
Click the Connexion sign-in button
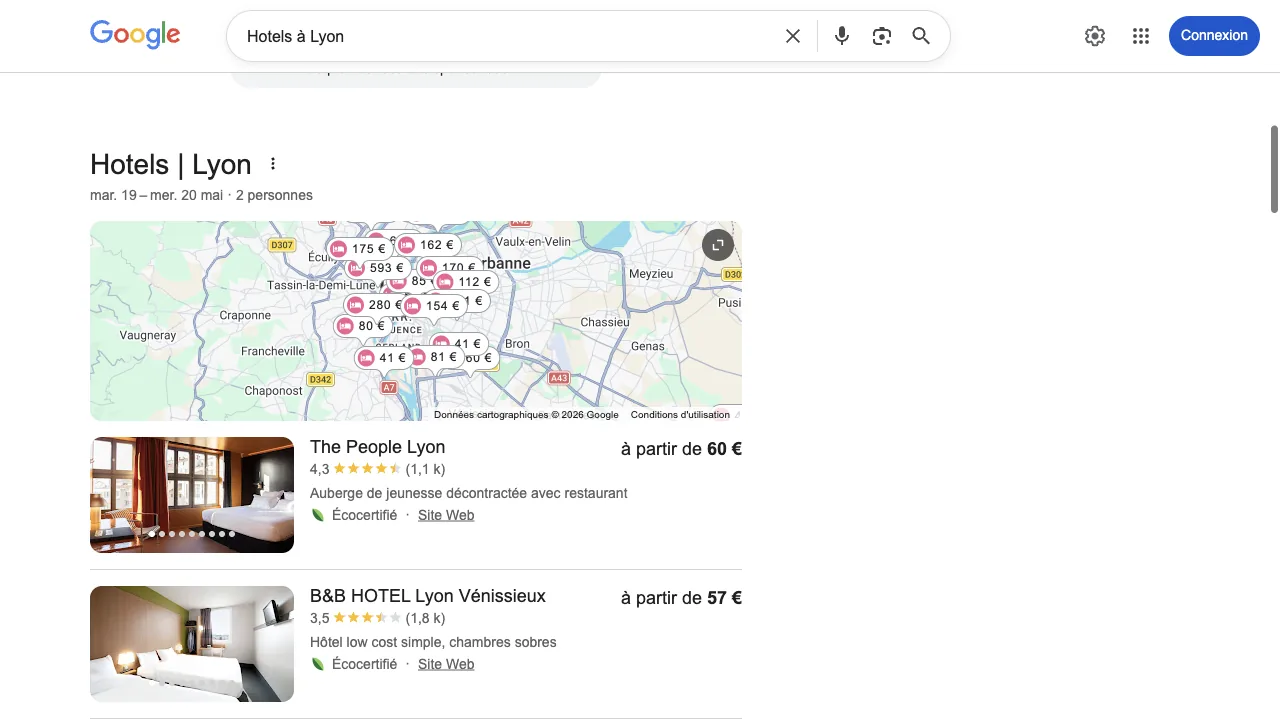[1214, 35]
